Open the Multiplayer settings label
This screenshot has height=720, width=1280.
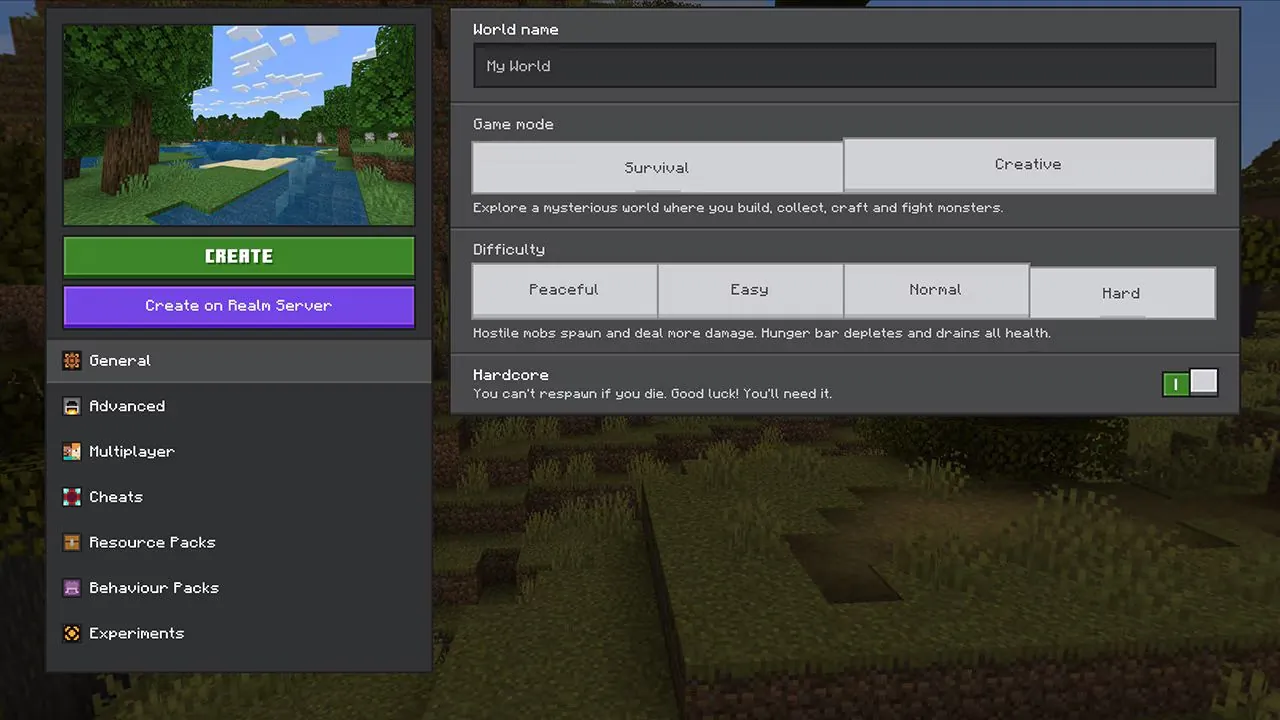click(x=132, y=452)
